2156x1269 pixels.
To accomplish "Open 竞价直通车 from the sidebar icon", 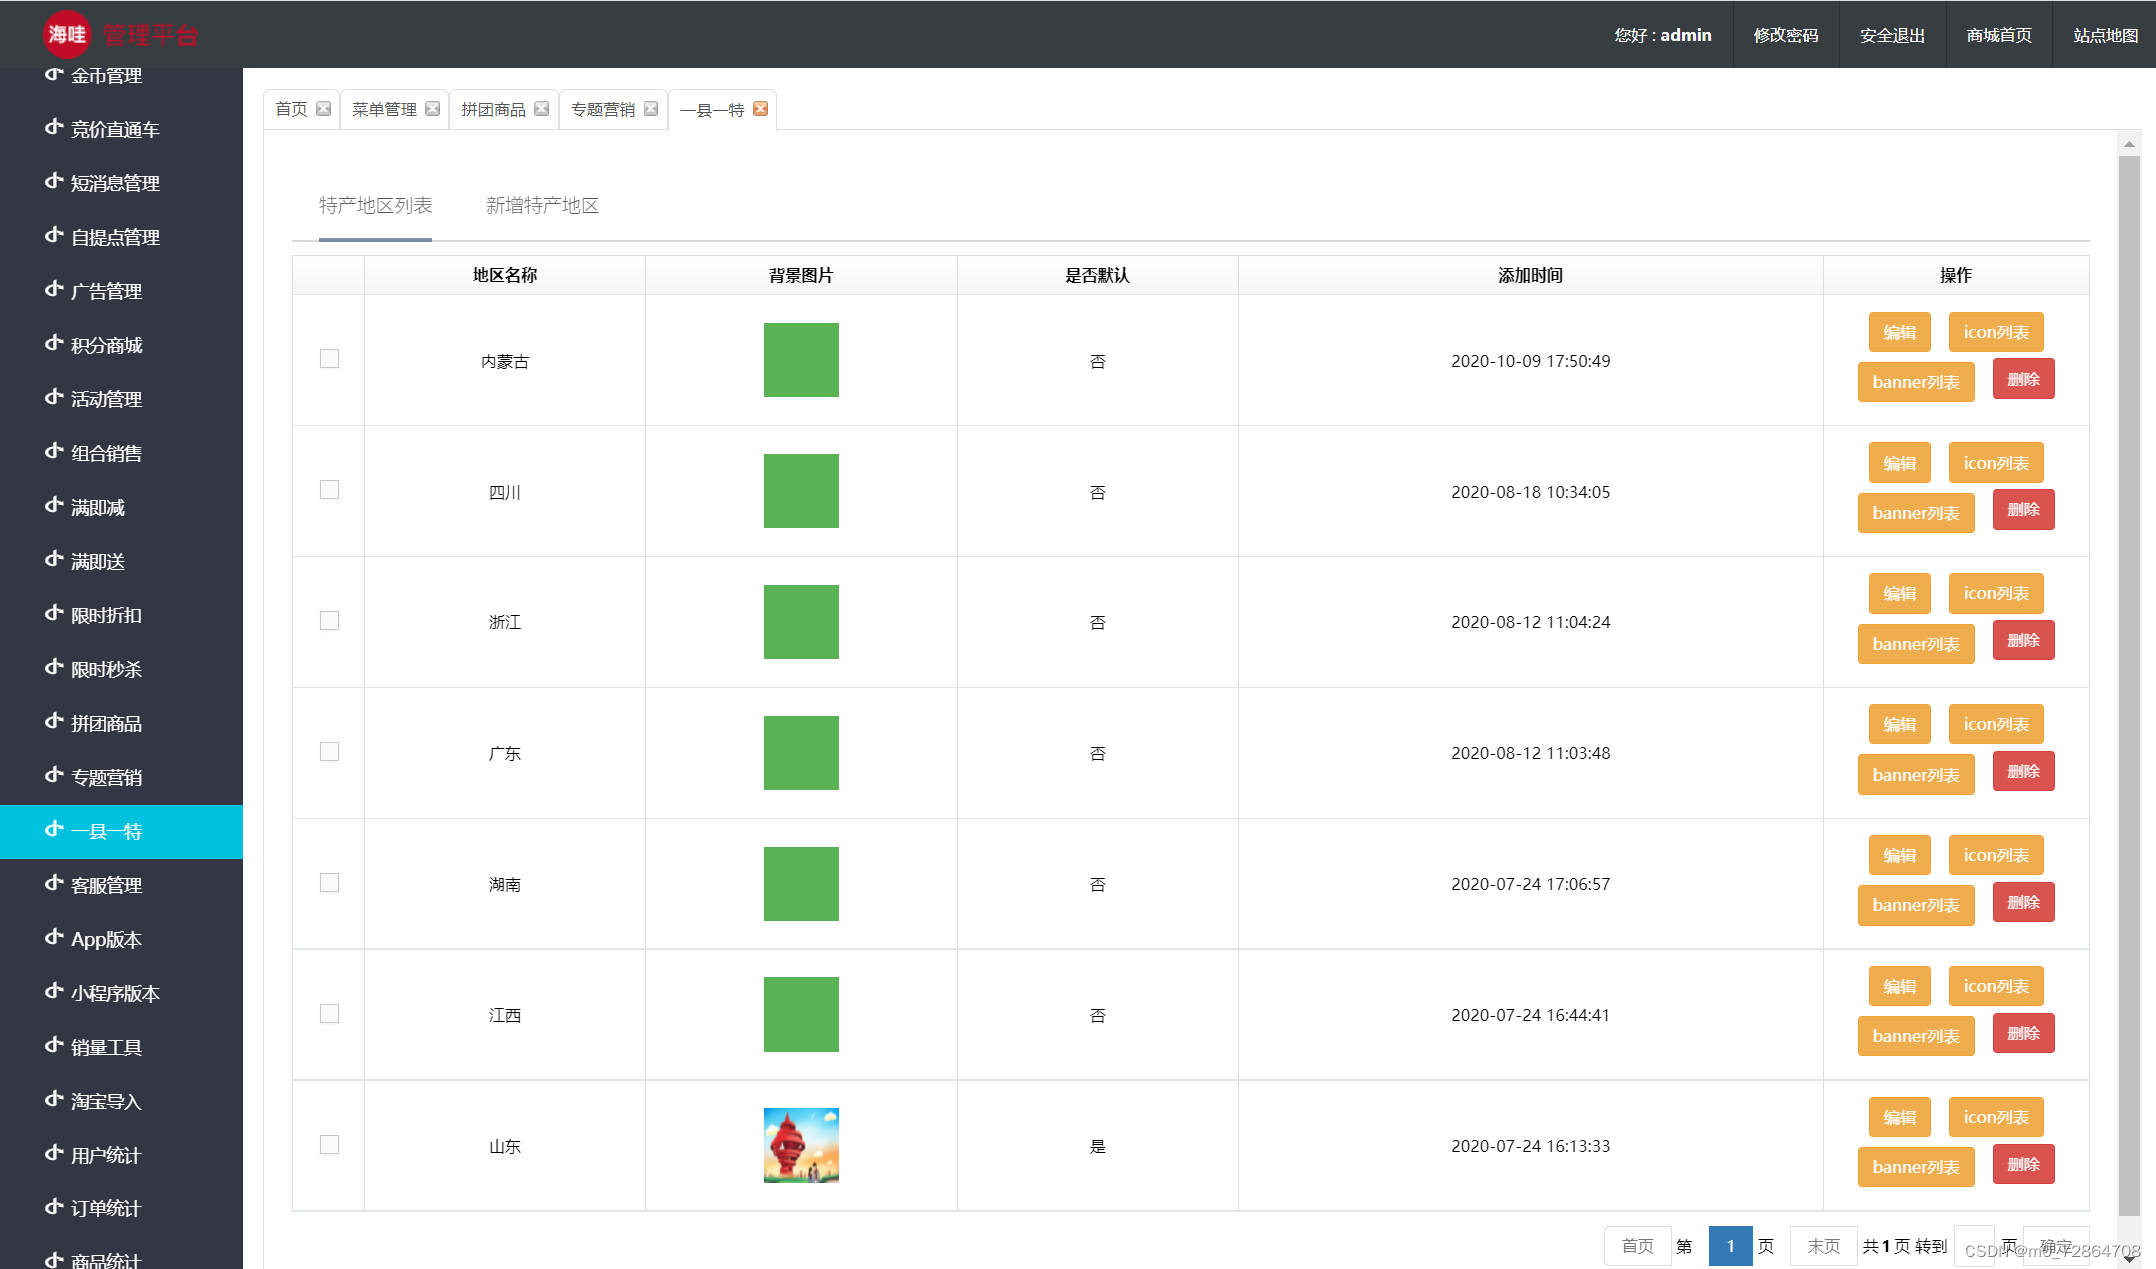I will (x=55, y=128).
